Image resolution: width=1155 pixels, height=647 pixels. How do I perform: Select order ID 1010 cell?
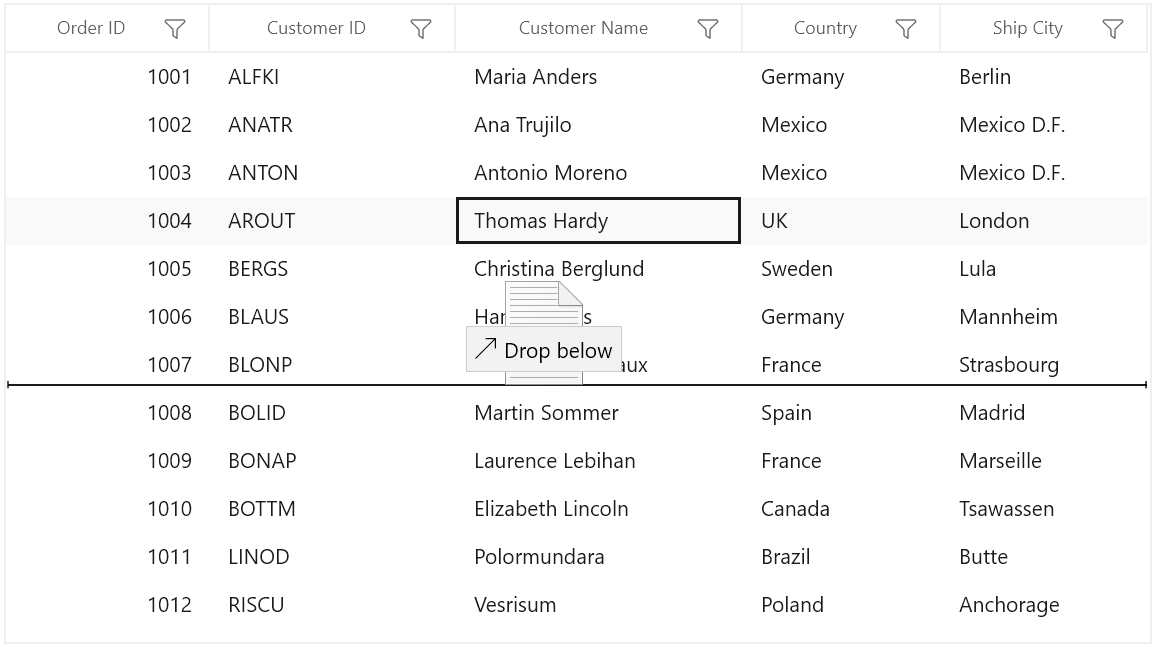[108, 508]
